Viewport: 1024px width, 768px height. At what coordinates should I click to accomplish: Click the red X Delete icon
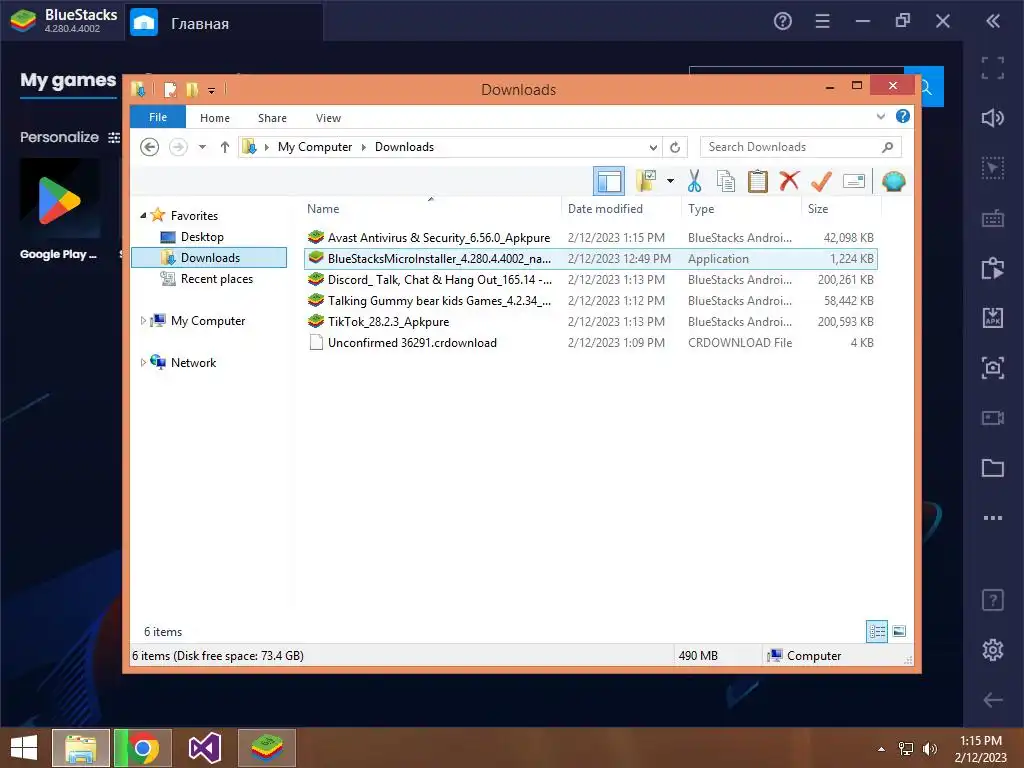tap(790, 180)
